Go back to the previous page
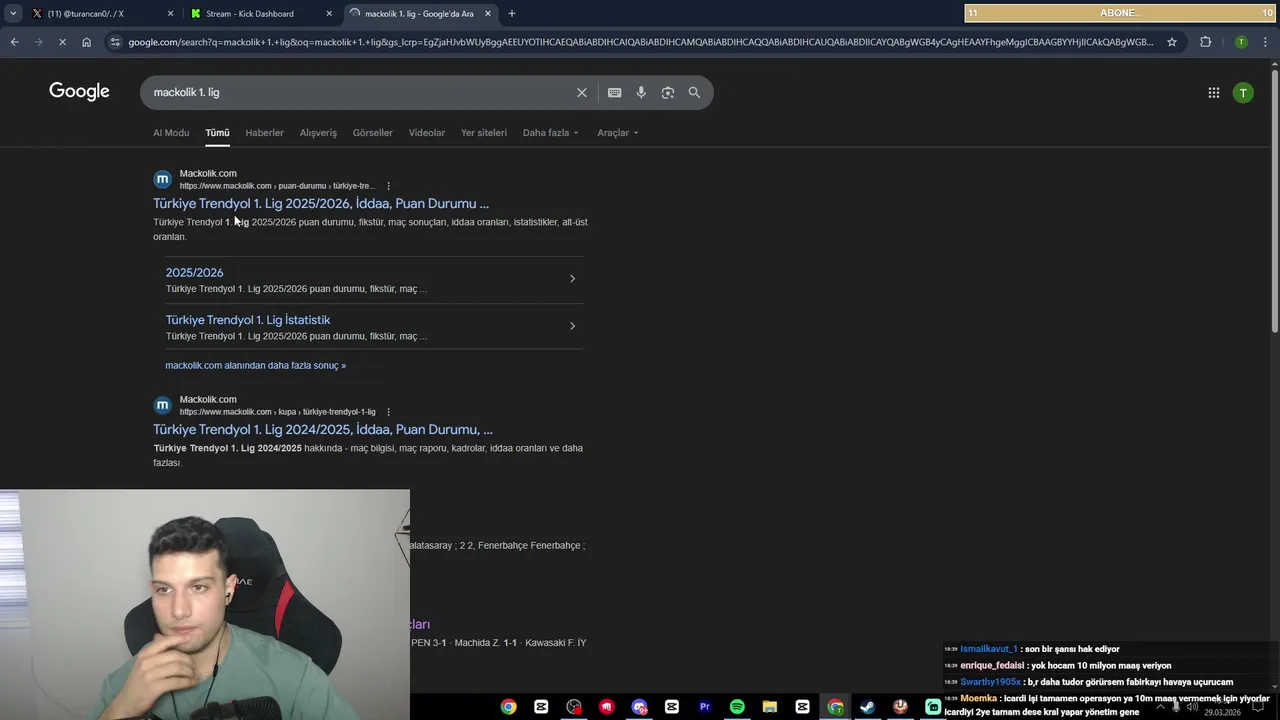1280x720 pixels. tap(14, 42)
